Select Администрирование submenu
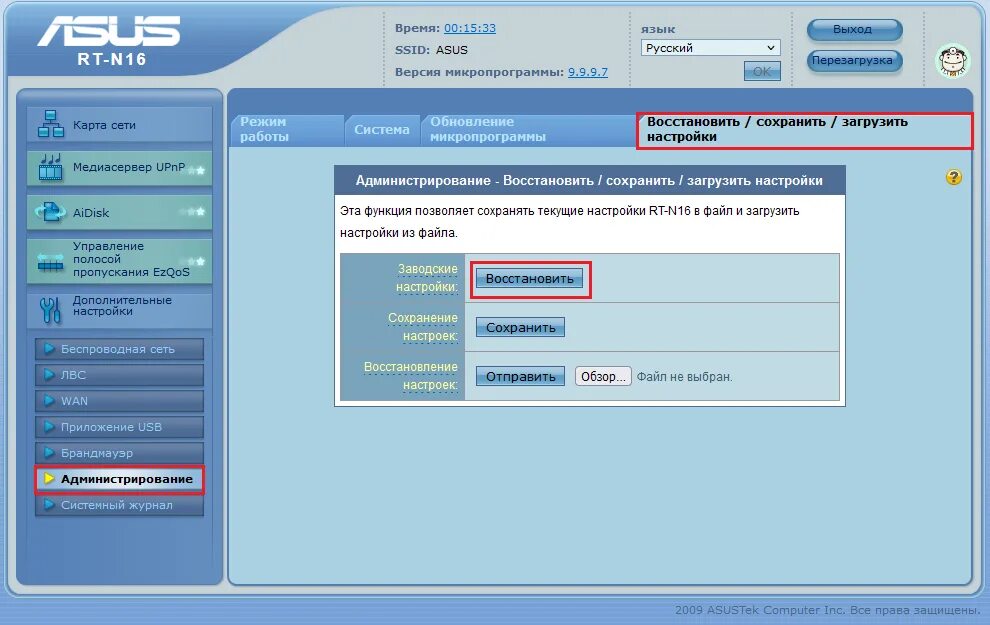The width and height of the screenshot is (990, 625). pyautogui.click(x=119, y=479)
